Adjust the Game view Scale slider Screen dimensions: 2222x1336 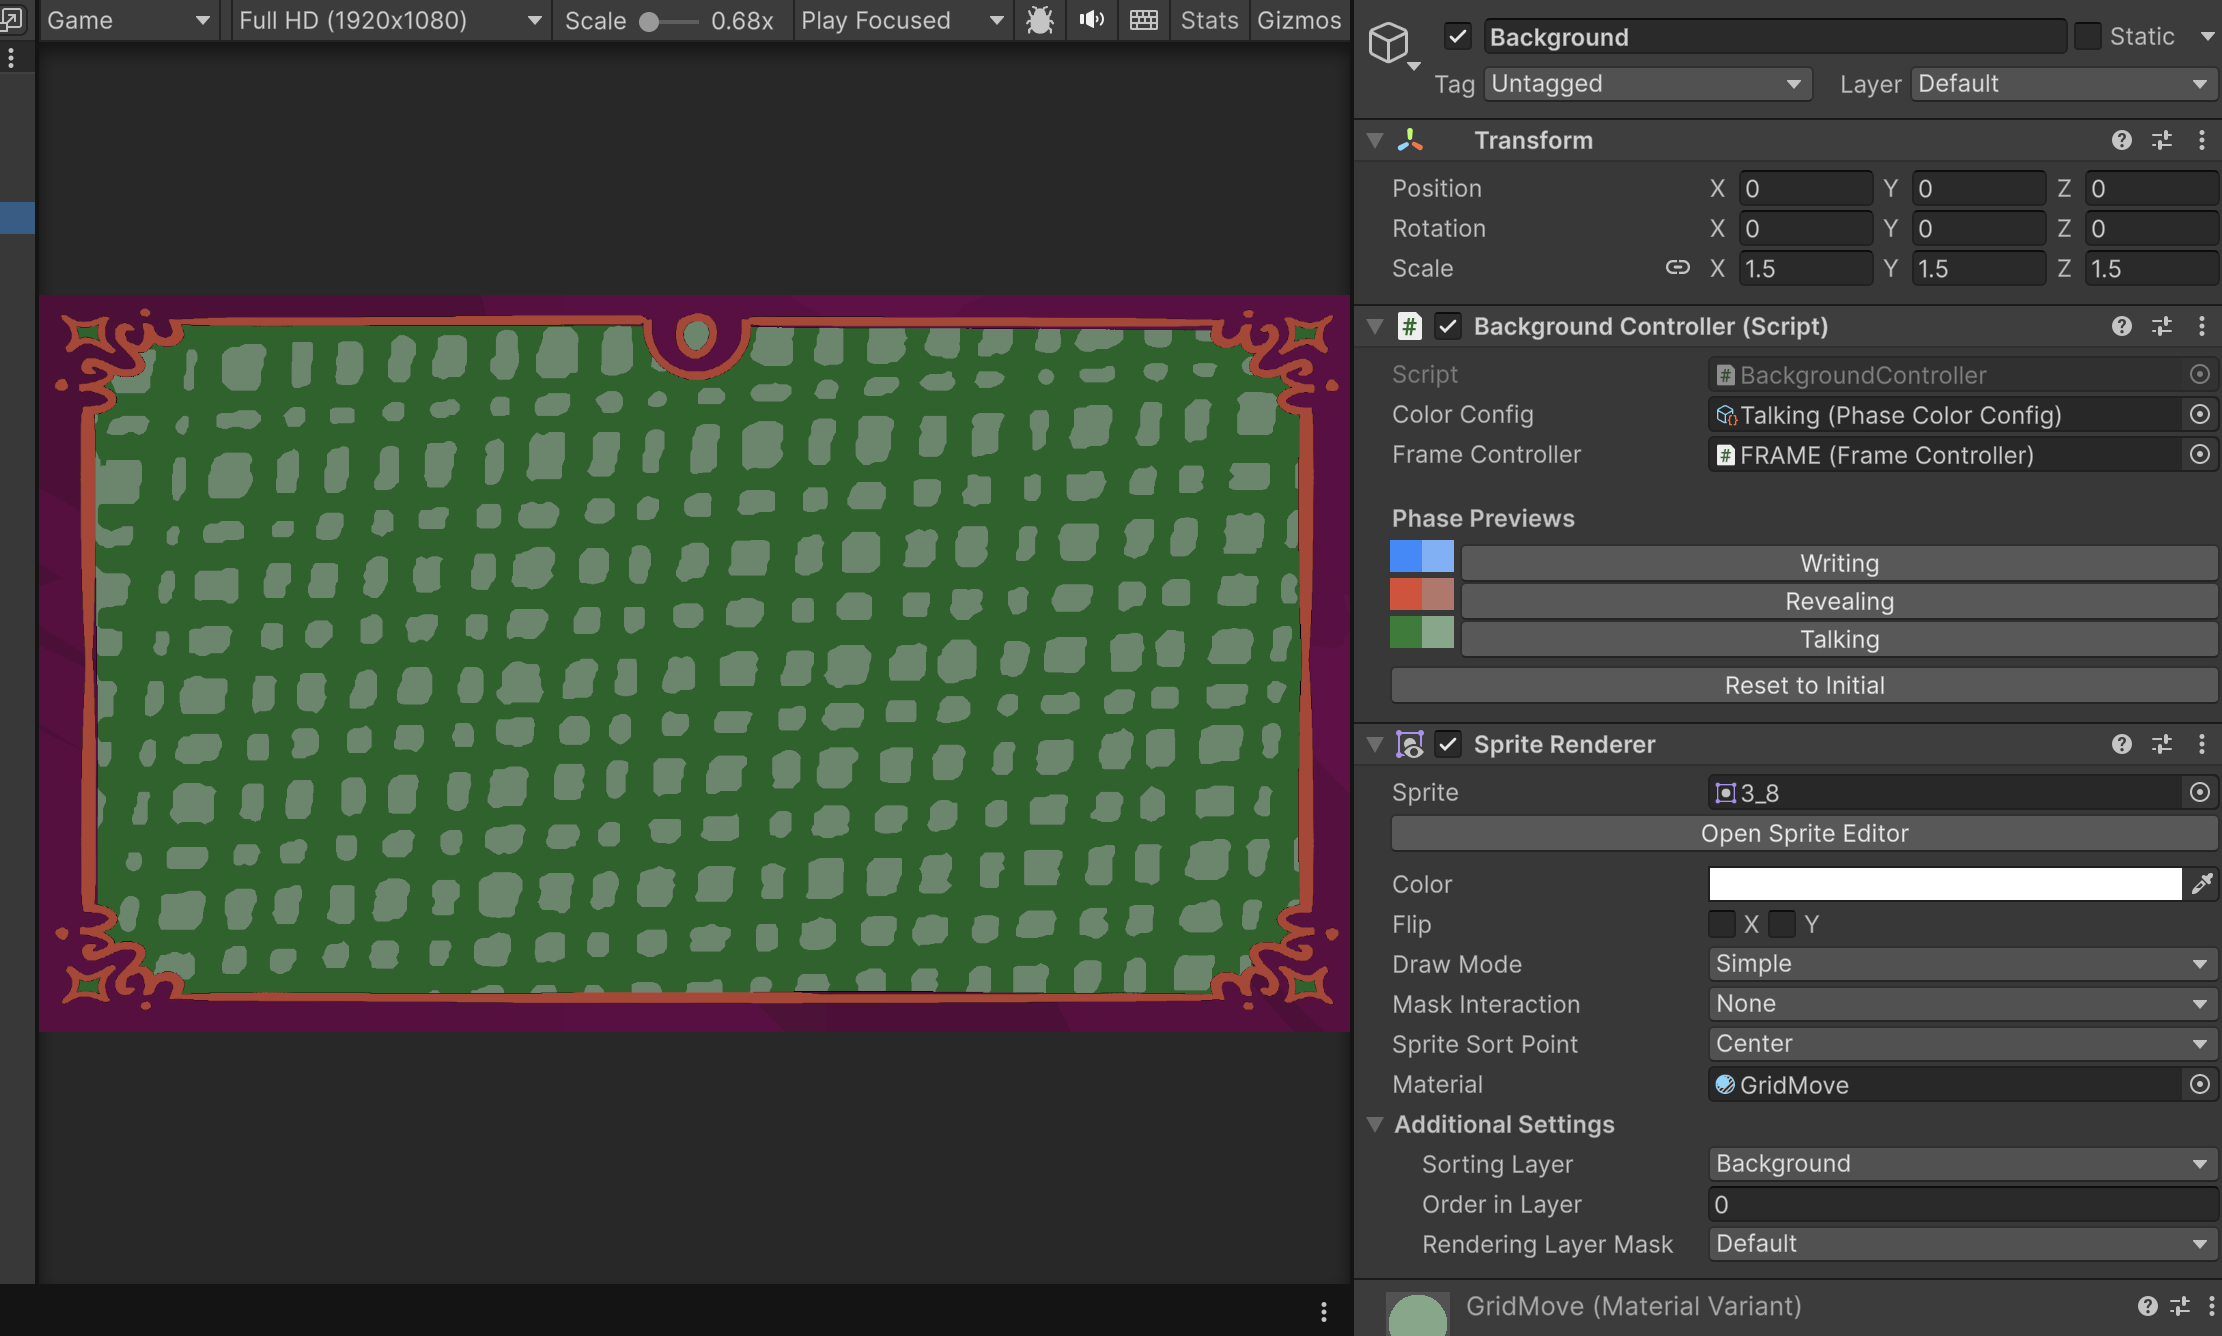tap(668, 22)
